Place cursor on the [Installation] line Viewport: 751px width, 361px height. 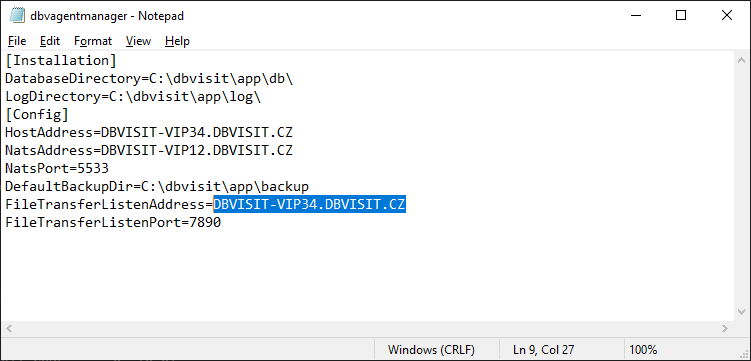coord(61,61)
